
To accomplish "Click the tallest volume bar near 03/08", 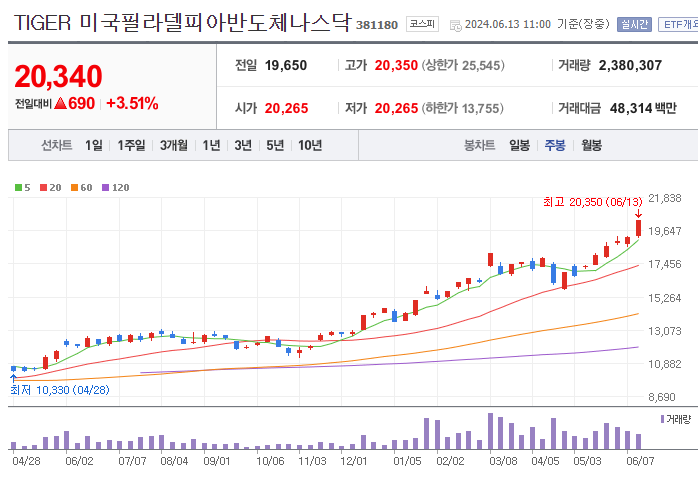I will pyautogui.click(x=491, y=431).
